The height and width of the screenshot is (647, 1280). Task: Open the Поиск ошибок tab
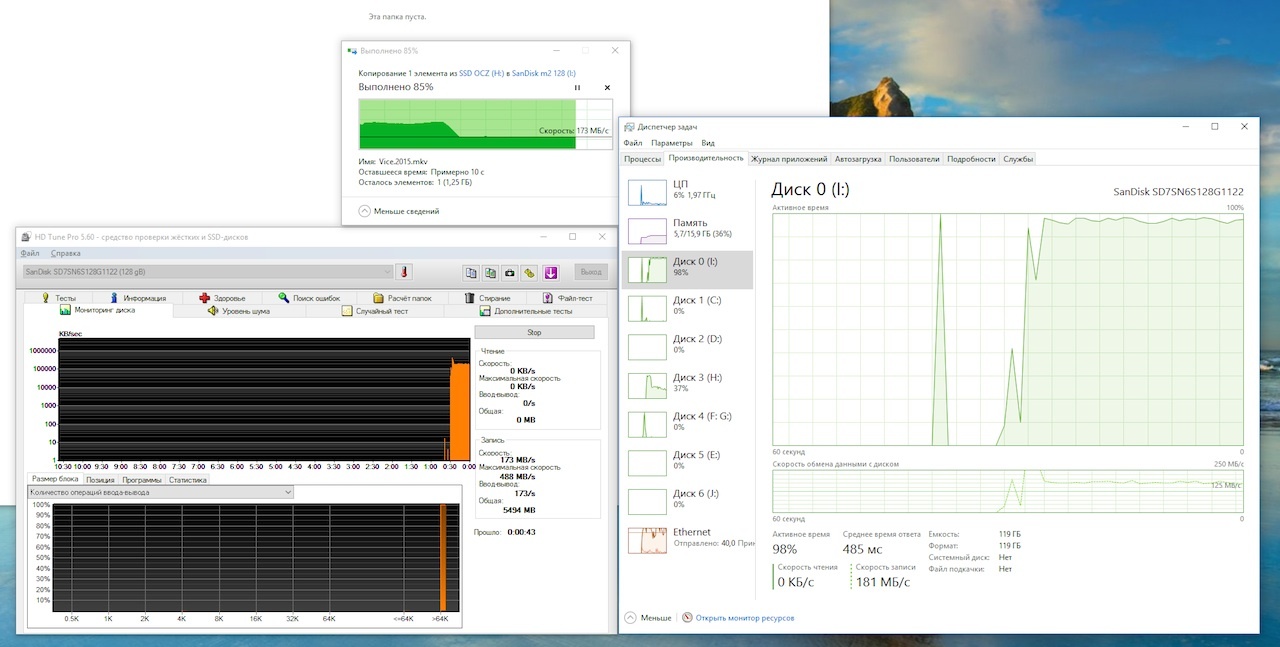[309, 298]
